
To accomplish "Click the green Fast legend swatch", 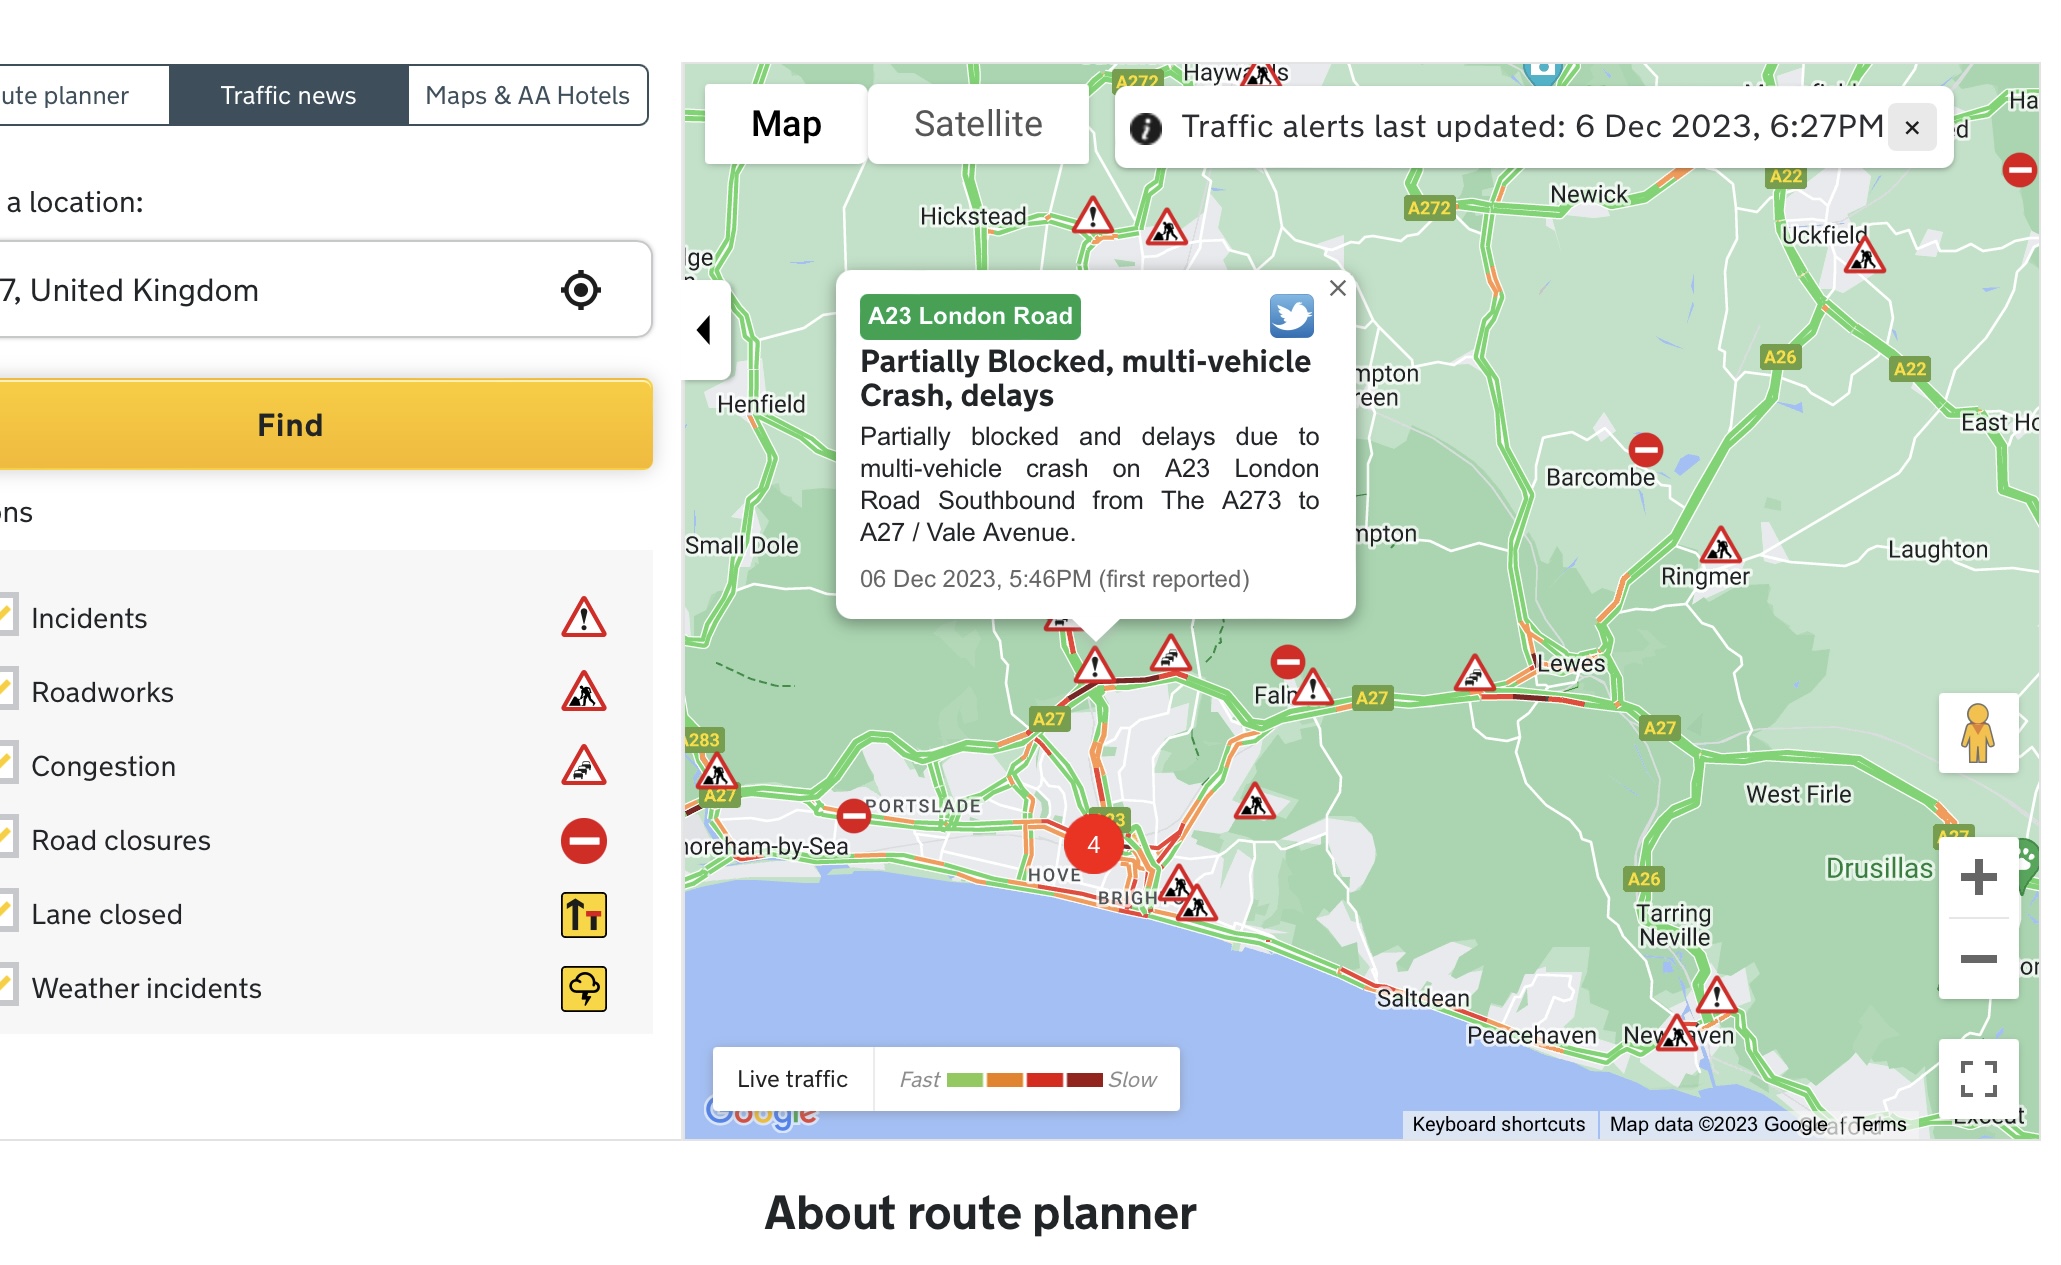I will coord(965,1080).
